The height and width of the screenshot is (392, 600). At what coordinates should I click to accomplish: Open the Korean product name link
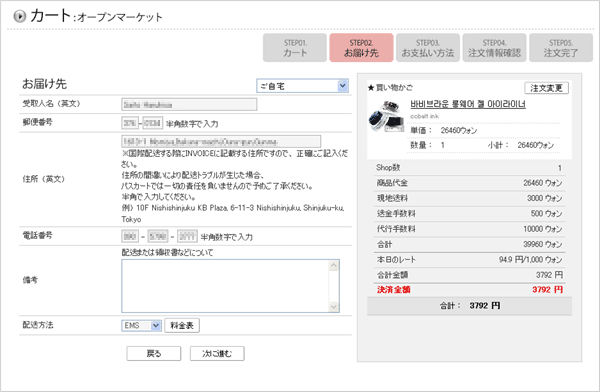point(468,104)
